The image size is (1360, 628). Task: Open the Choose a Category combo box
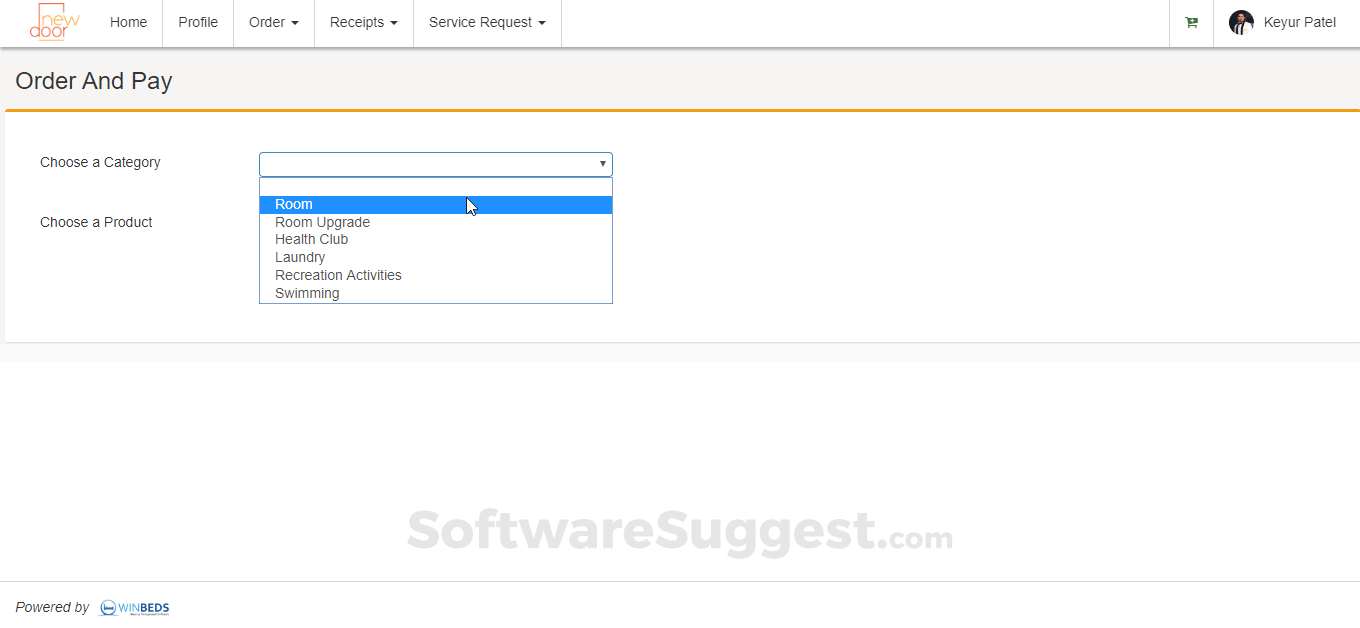[435, 163]
